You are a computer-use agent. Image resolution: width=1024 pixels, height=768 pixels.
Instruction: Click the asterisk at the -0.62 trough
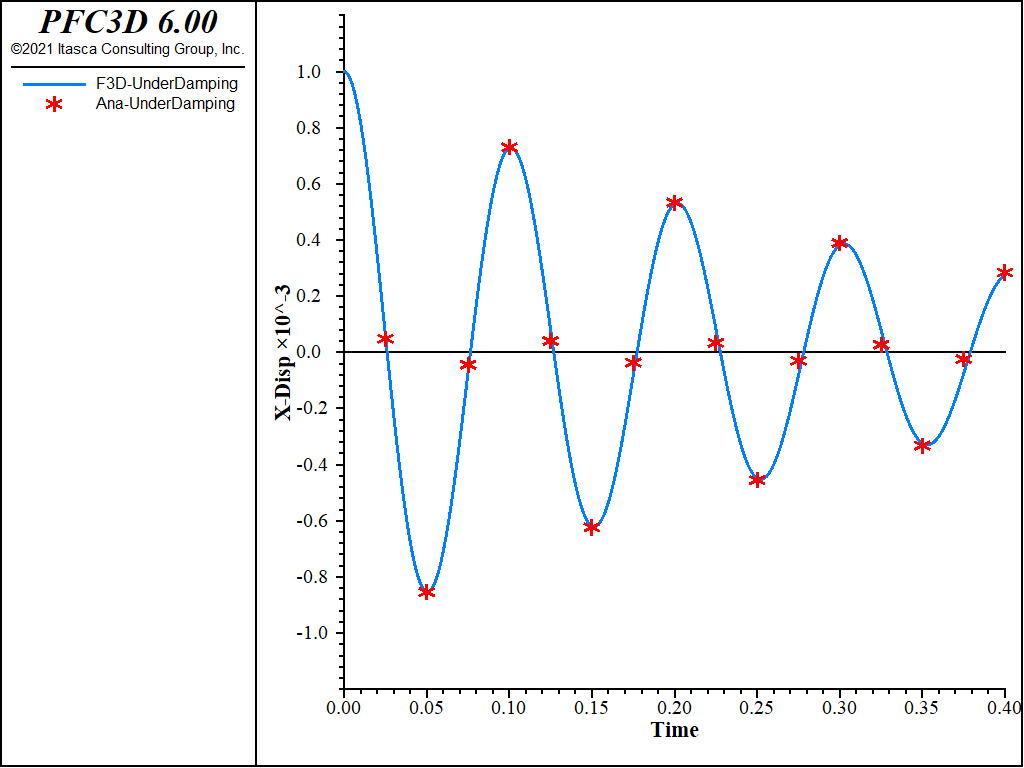pyautogui.click(x=592, y=528)
